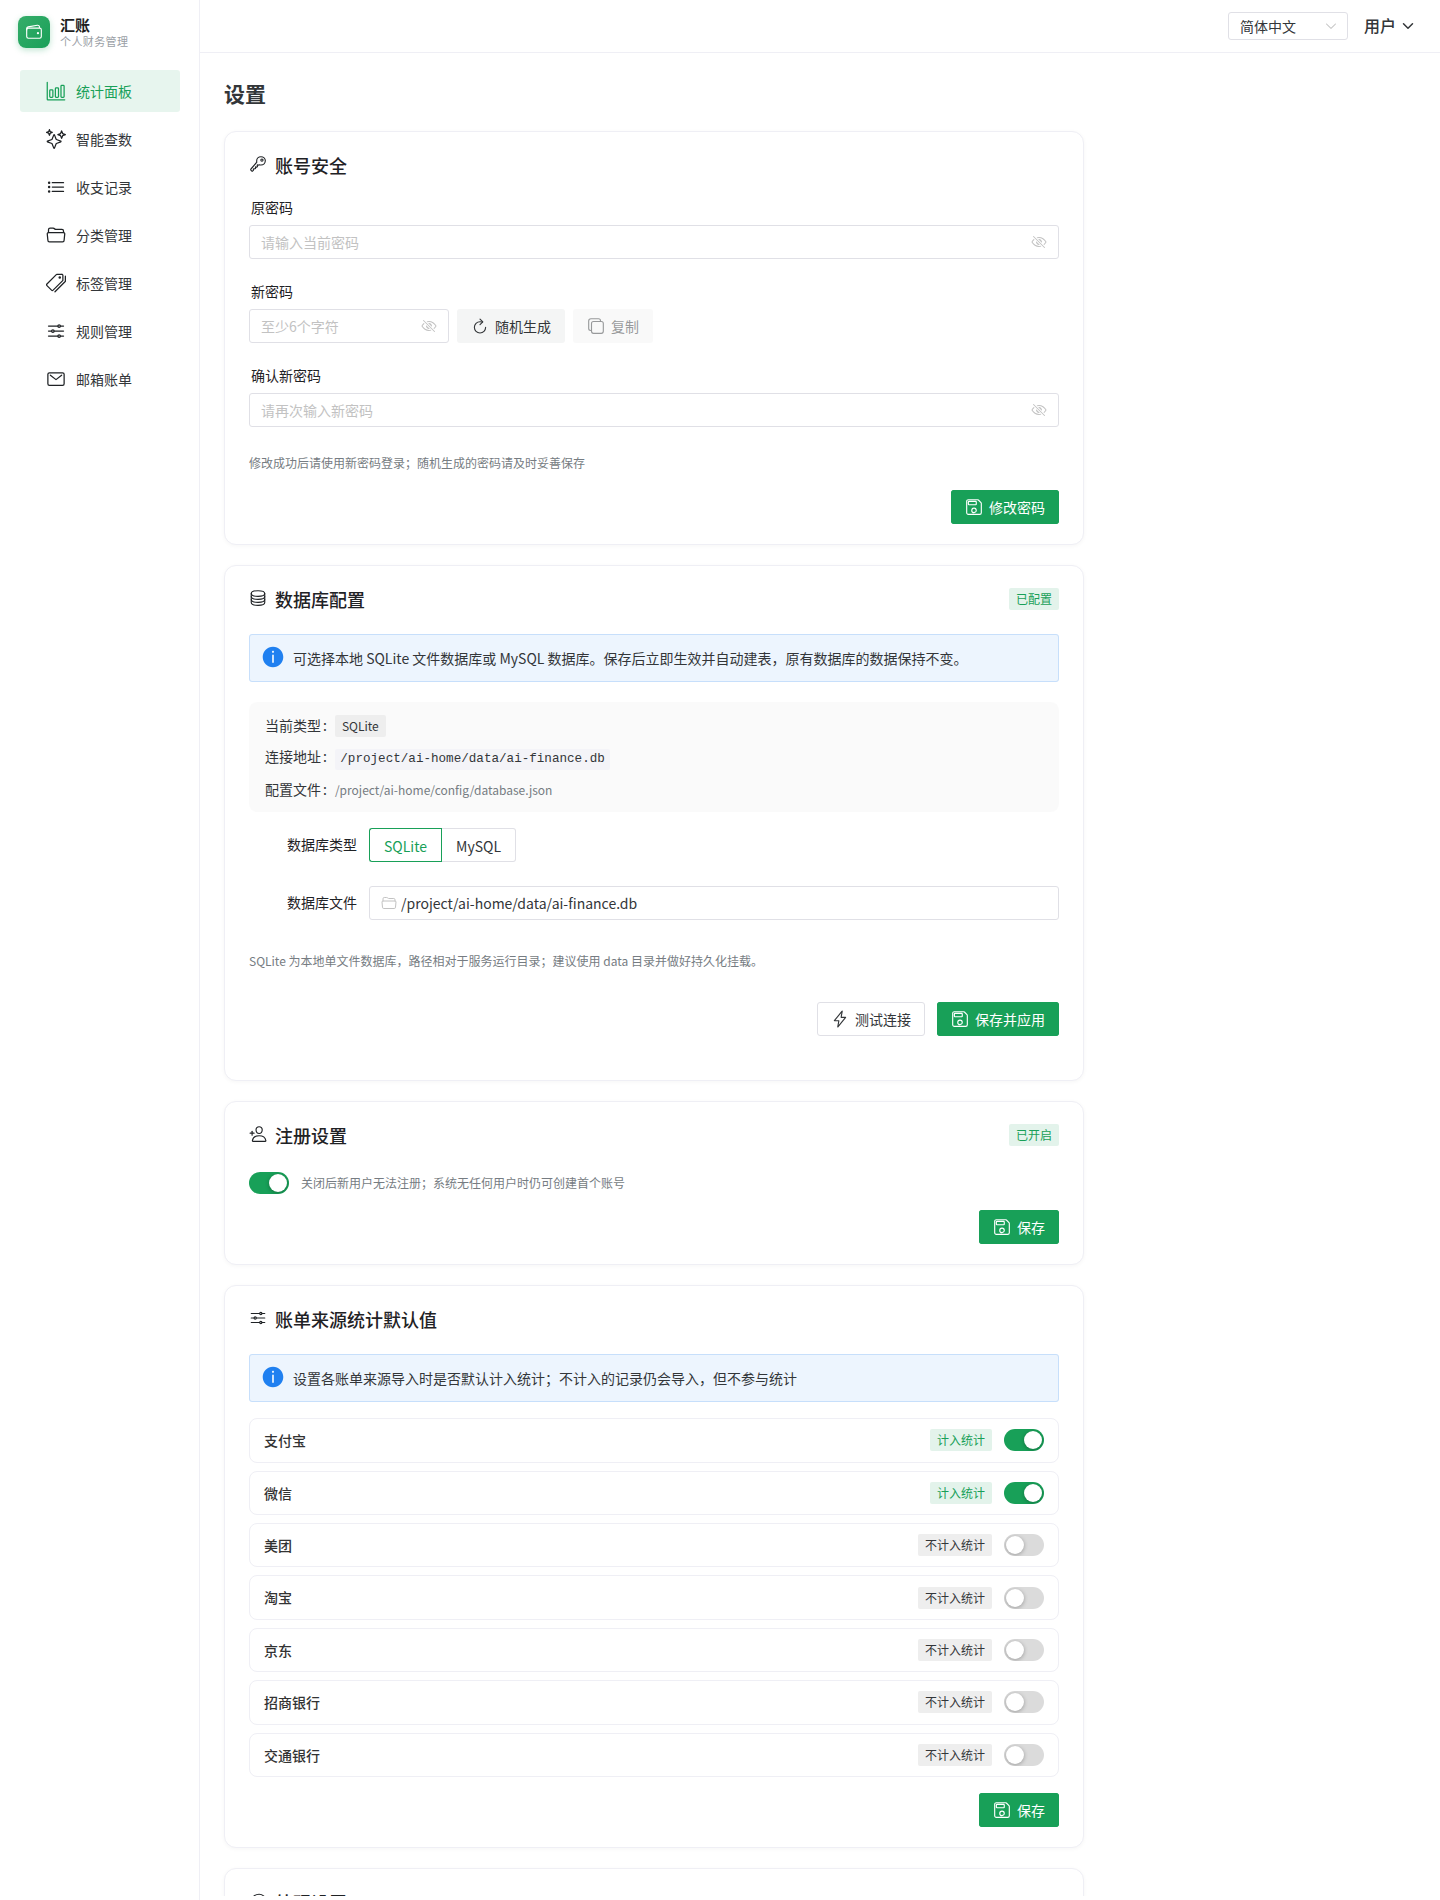
Task: Open the 简体中文 language dropdown
Action: pos(1288,26)
